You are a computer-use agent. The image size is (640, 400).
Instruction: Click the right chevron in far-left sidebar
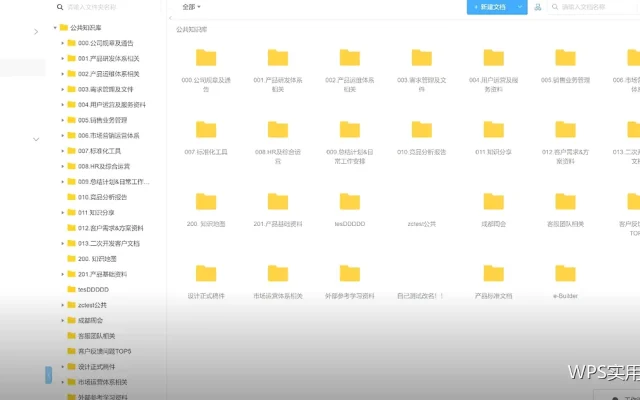[x=36, y=32]
